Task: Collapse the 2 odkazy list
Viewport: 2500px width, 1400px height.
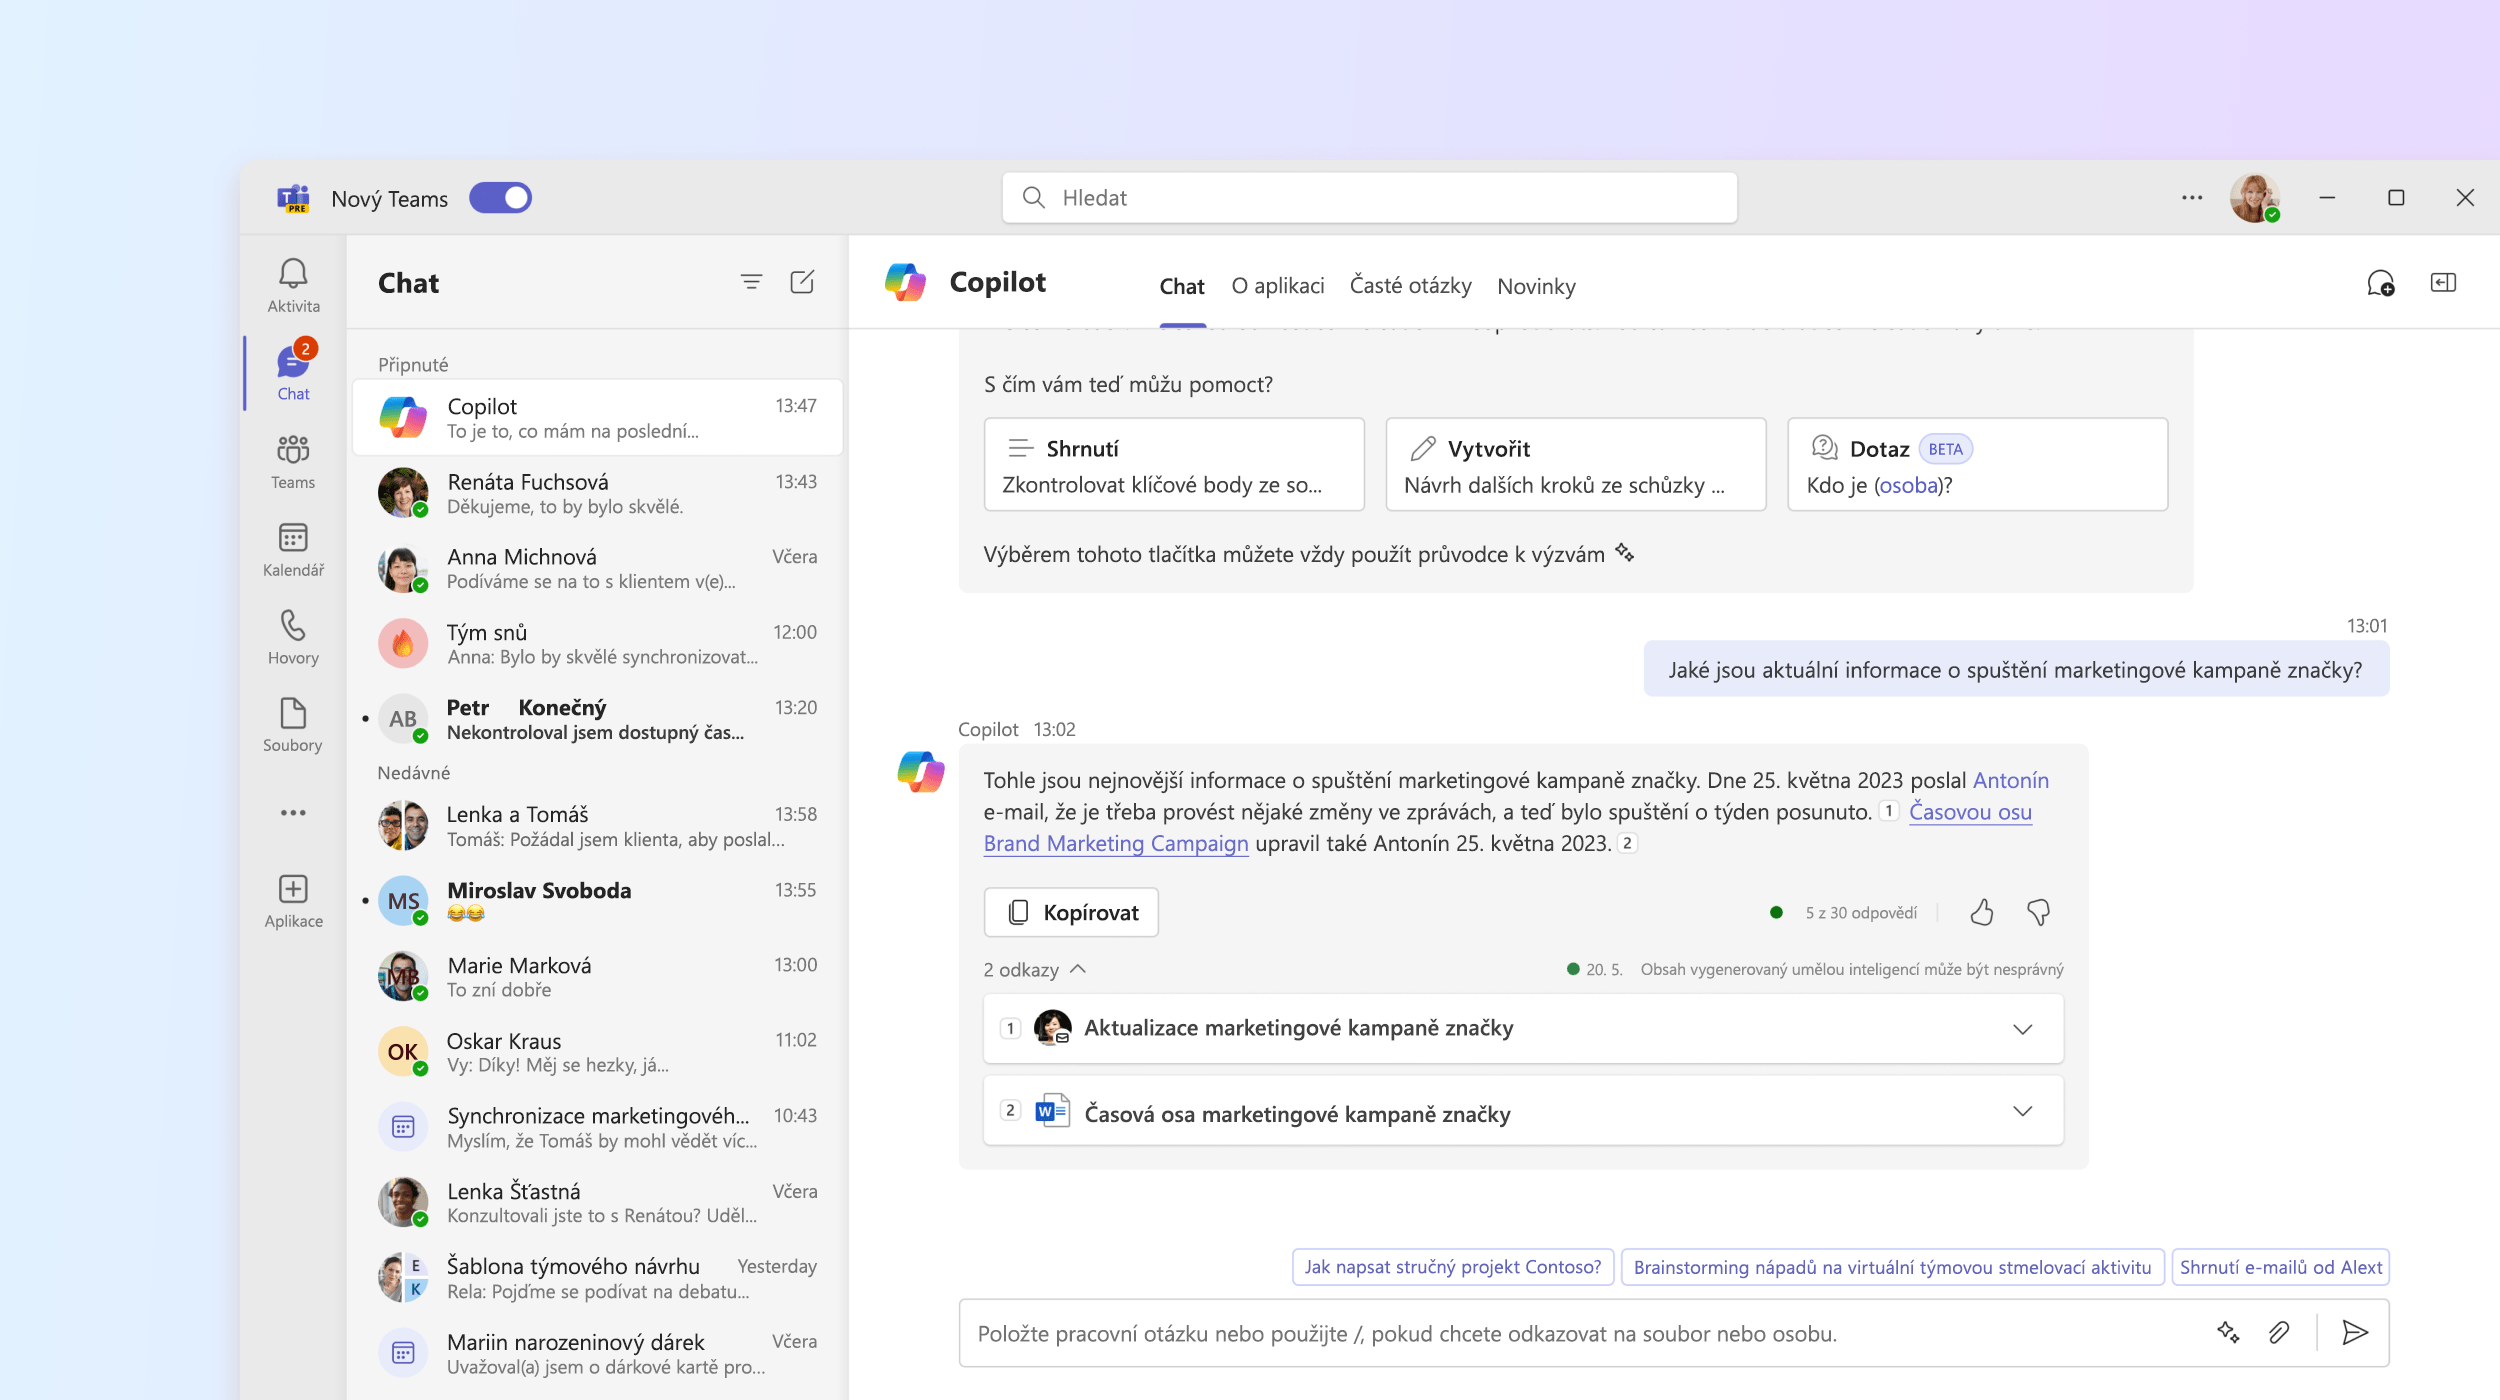Action: click(x=1035, y=970)
